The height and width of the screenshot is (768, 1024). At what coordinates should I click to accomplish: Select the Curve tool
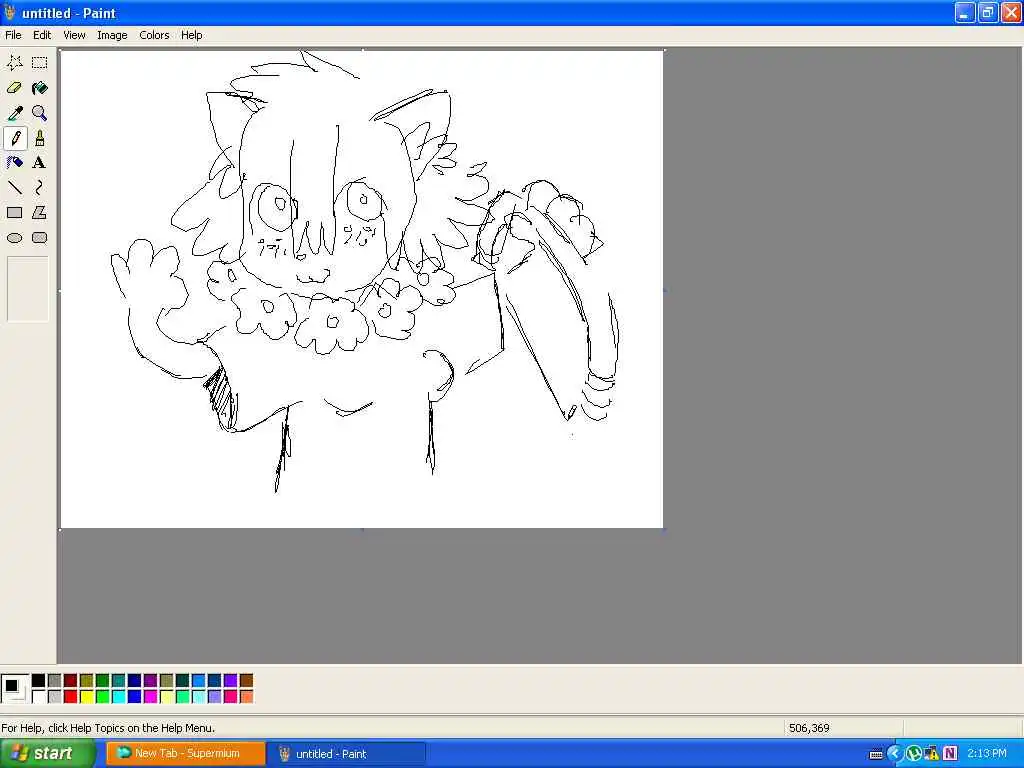pyautogui.click(x=39, y=188)
